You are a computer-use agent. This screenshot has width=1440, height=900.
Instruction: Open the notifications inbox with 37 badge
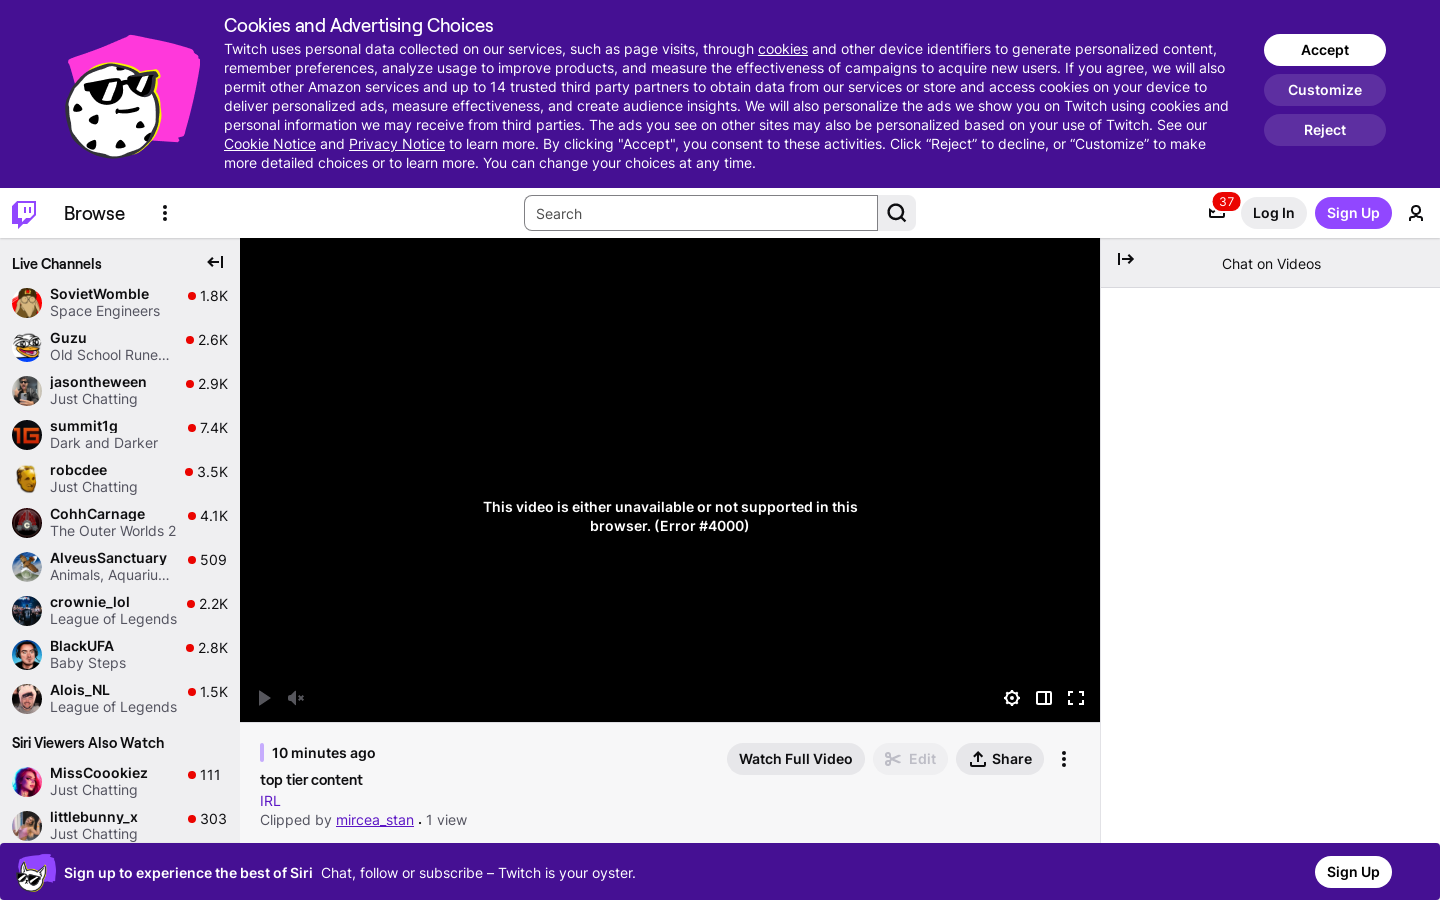click(x=1217, y=212)
